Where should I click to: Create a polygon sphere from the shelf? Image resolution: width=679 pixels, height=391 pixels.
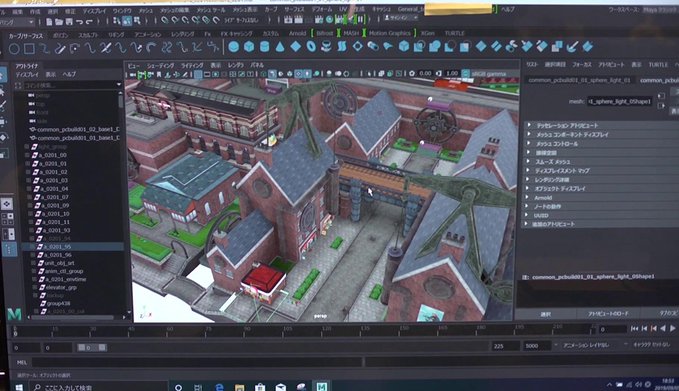pos(233,46)
